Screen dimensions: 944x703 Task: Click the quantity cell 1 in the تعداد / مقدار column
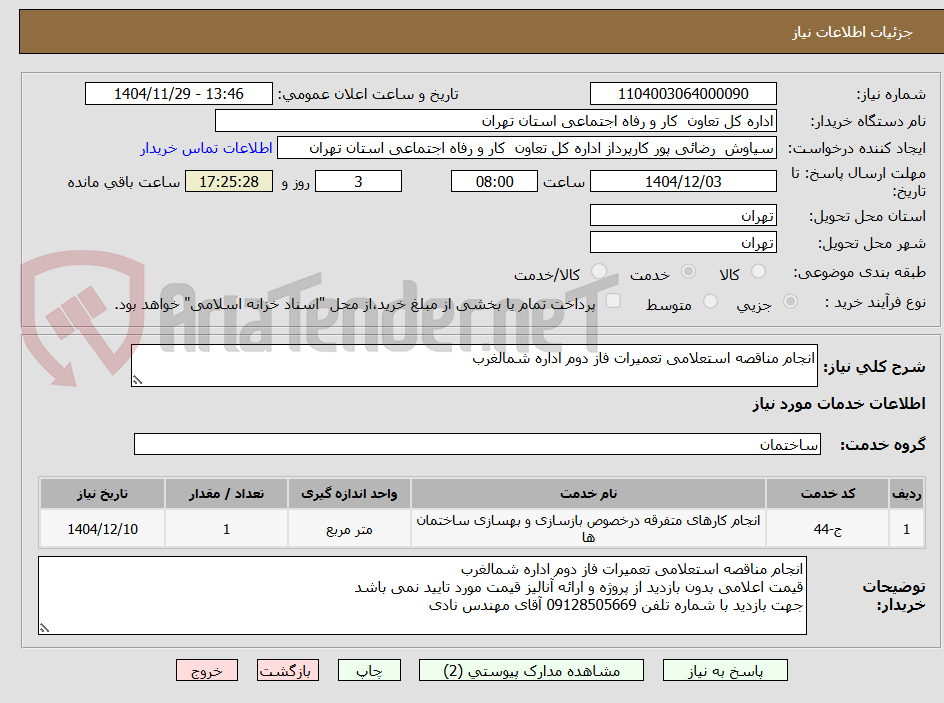[226, 528]
